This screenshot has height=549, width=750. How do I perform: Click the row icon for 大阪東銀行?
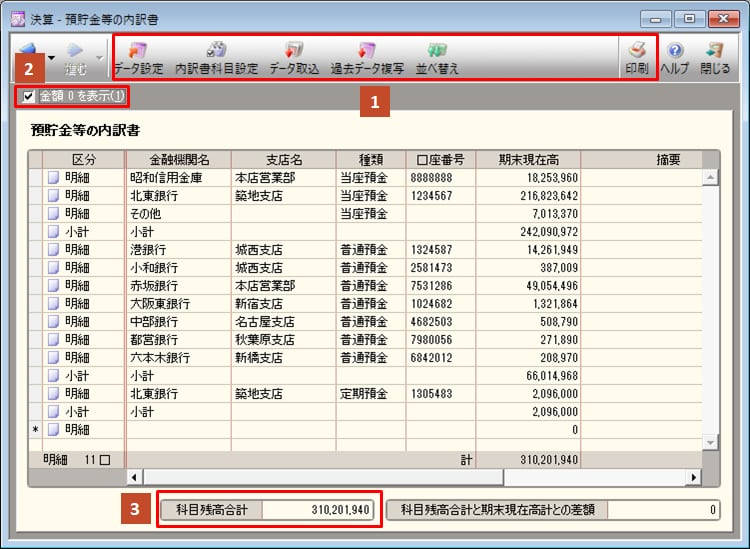(x=54, y=304)
